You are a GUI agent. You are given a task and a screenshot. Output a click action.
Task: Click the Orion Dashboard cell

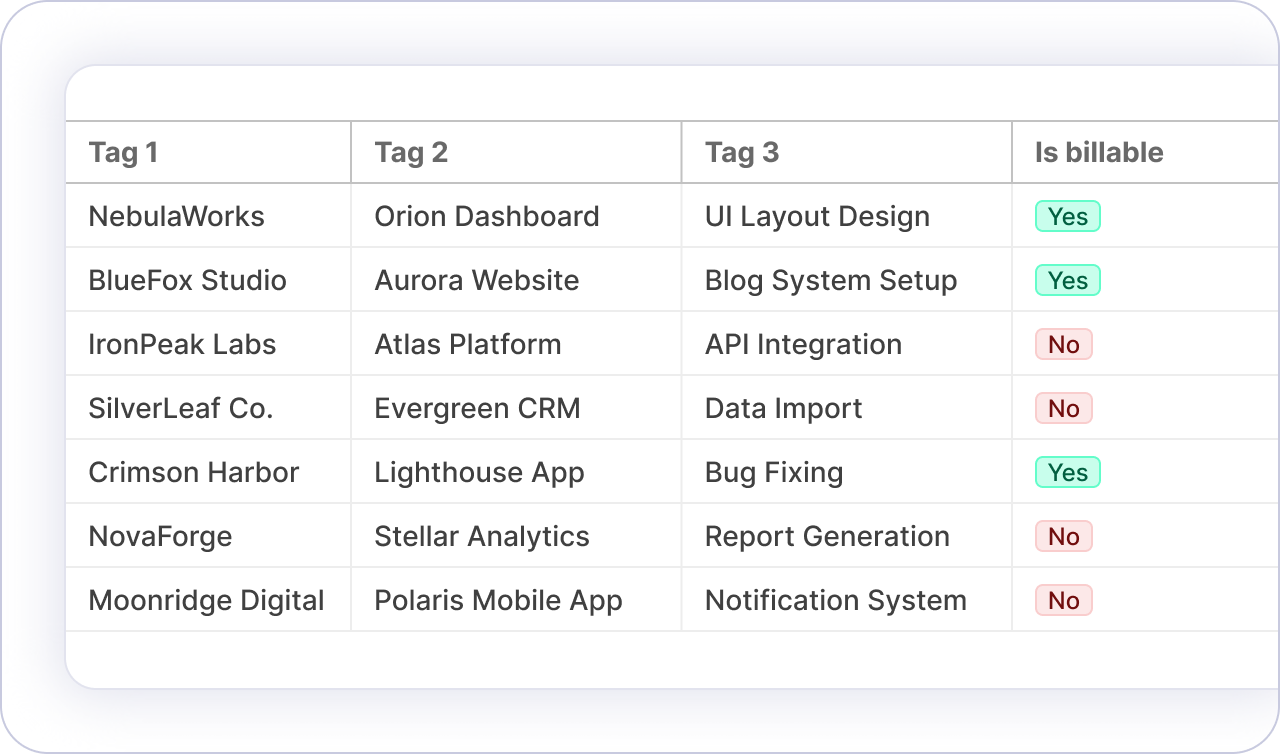tap(487, 217)
